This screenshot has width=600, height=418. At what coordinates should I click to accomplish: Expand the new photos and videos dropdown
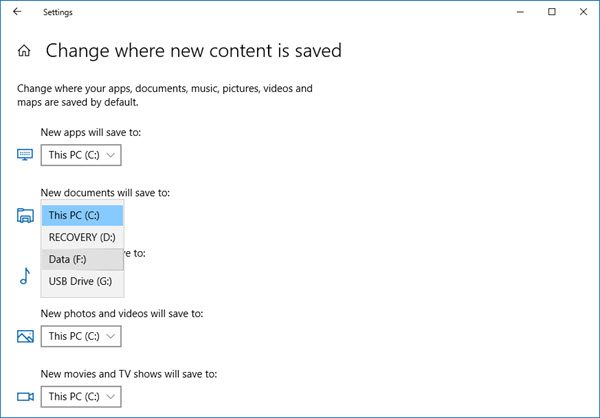[x=81, y=337]
